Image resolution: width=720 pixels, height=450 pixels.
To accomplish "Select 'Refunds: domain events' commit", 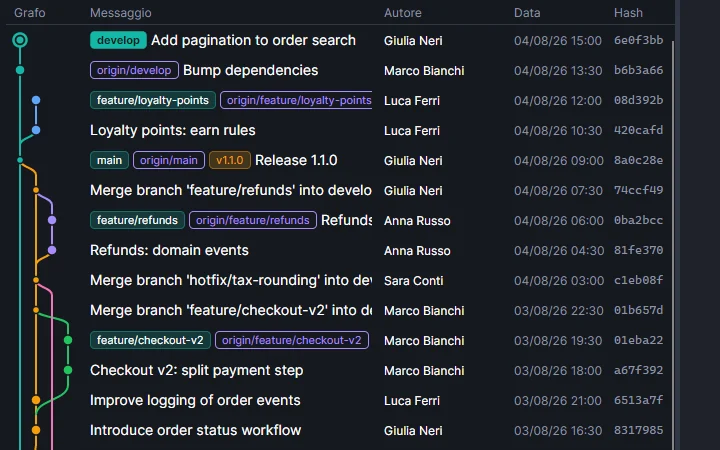I will point(169,250).
